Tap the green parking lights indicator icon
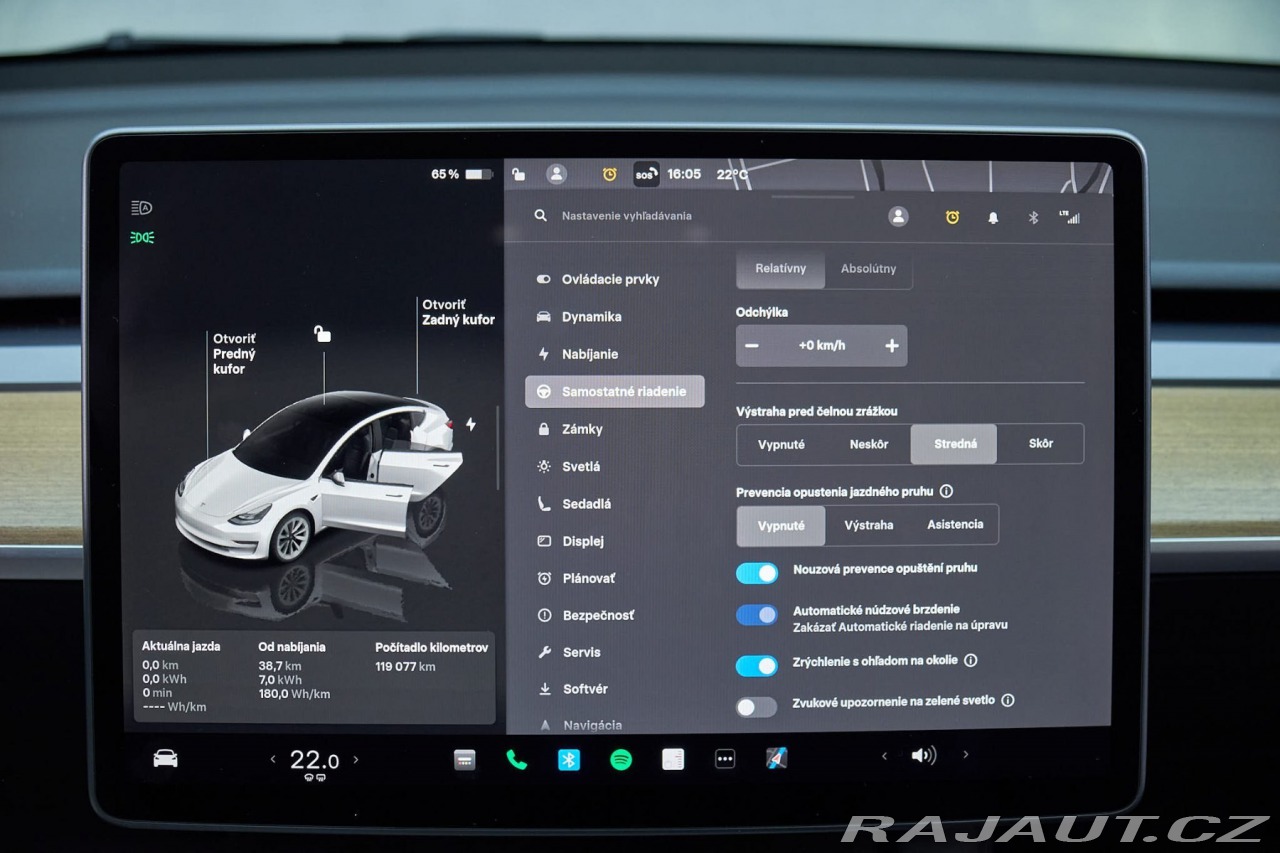The height and width of the screenshot is (853, 1280). click(142, 238)
